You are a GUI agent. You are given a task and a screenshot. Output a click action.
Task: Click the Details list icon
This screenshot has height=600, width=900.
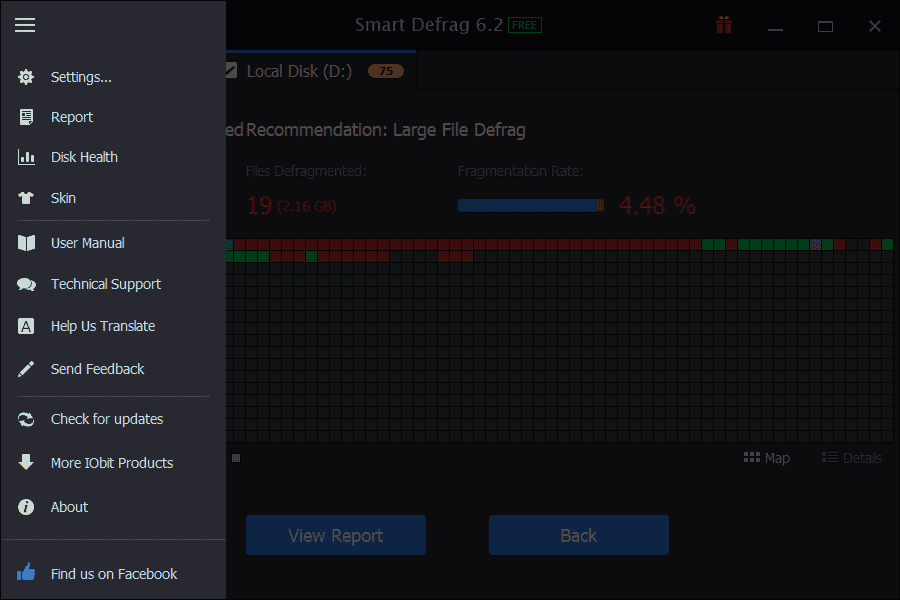[x=829, y=458]
